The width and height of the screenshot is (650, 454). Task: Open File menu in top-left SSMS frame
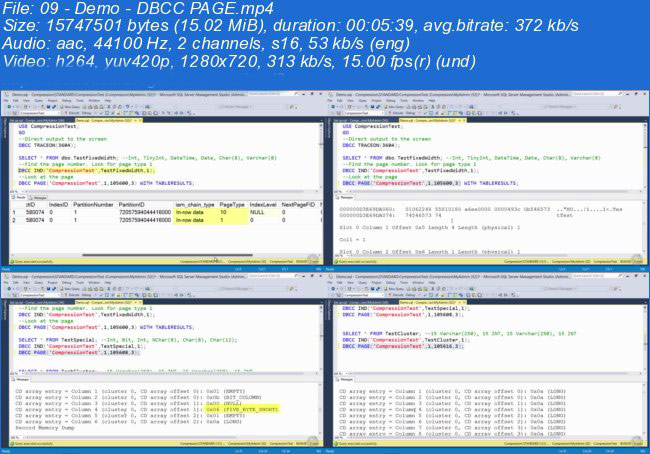click(x=6, y=100)
